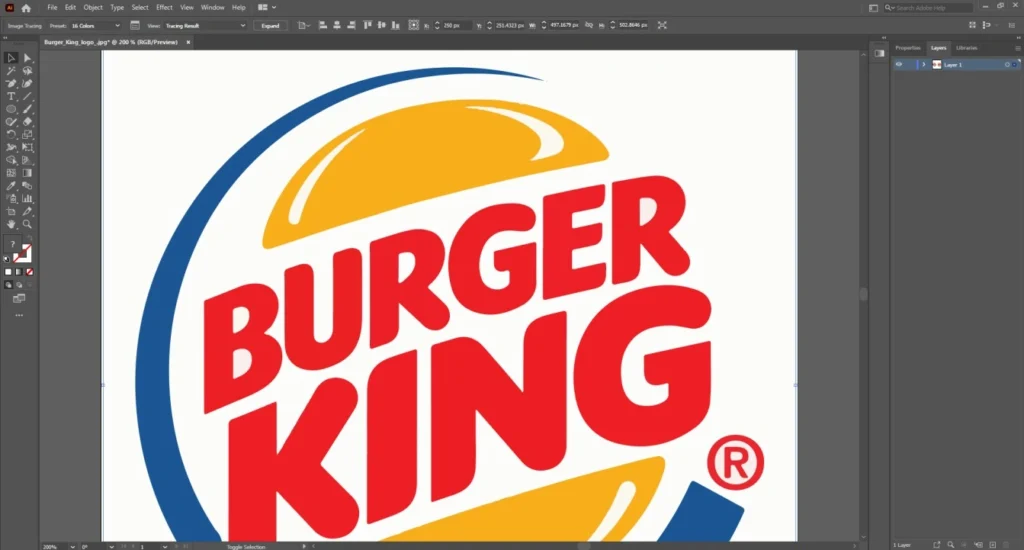The width and height of the screenshot is (1024, 550).
Task: Select the Artboard tool
Action: pos(11,212)
